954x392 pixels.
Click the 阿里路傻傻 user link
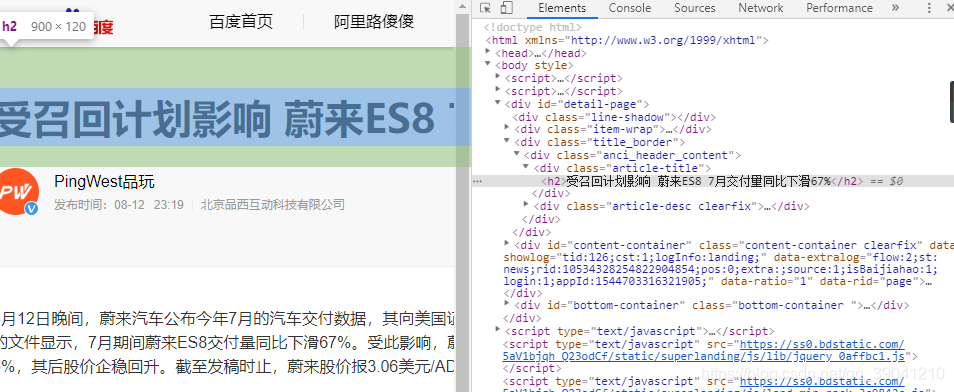pos(374,22)
